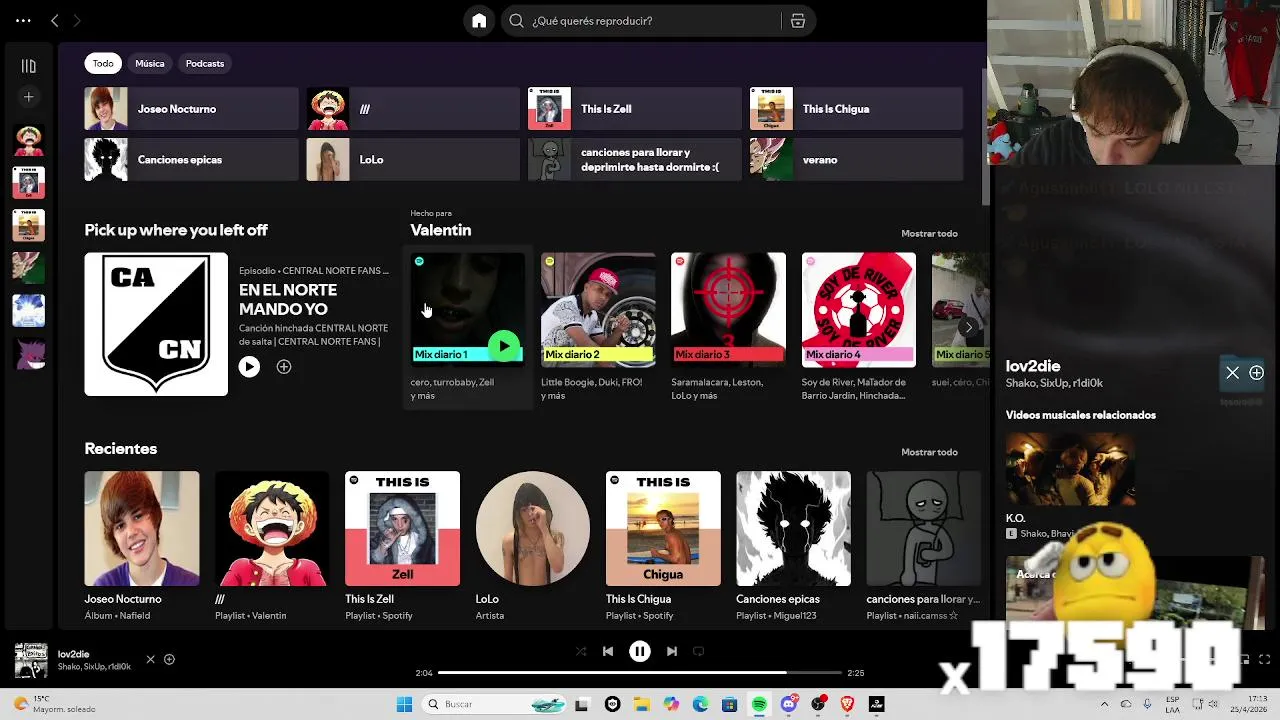Screen dimensions: 1280x720
Task: Open the Valentin profile heading link
Action: 440,230
